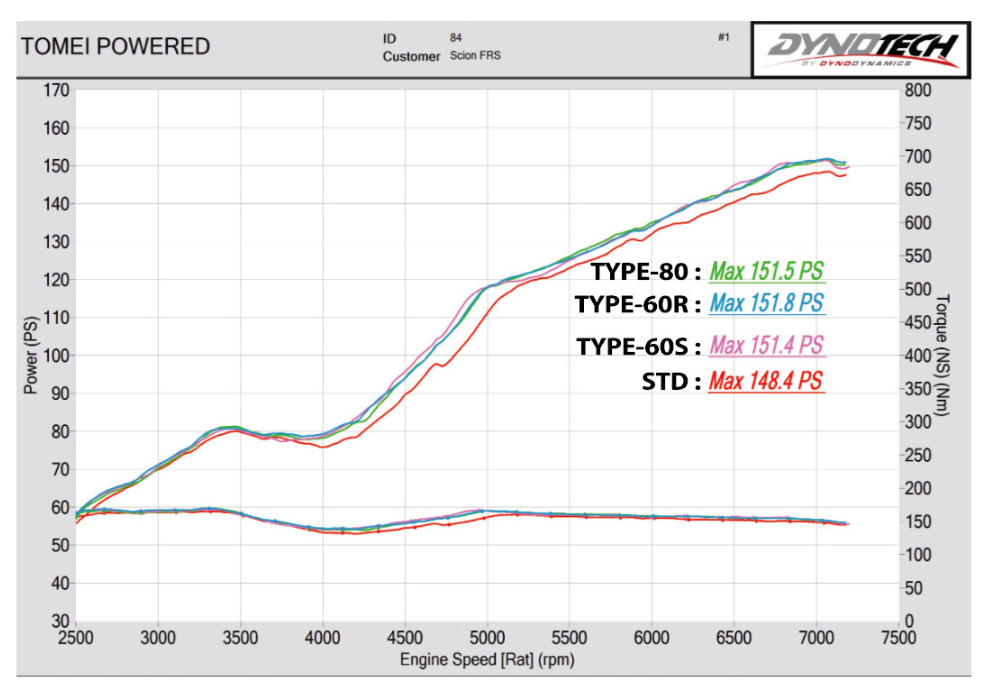Click the Power (PS) axis title
Screen dimensions: 985x700
[x=30, y=355]
